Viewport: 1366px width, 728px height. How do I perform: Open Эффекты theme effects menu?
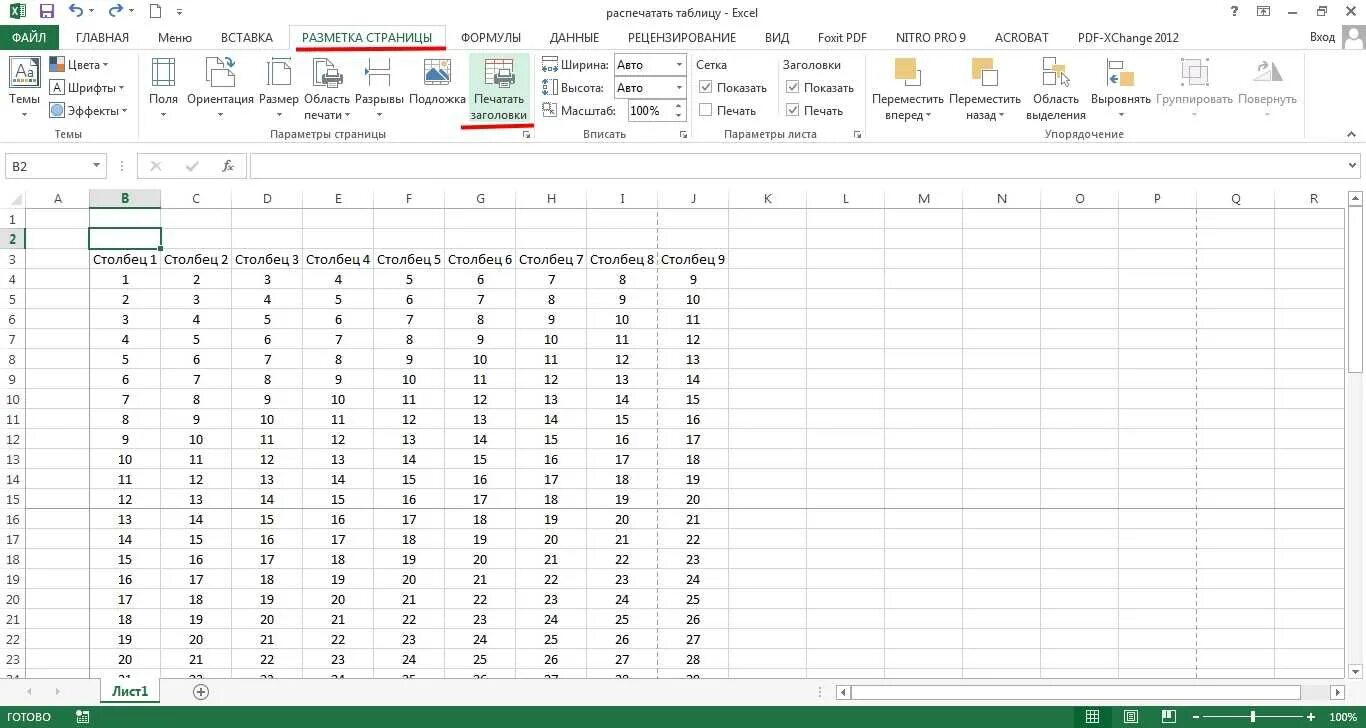tap(90, 111)
